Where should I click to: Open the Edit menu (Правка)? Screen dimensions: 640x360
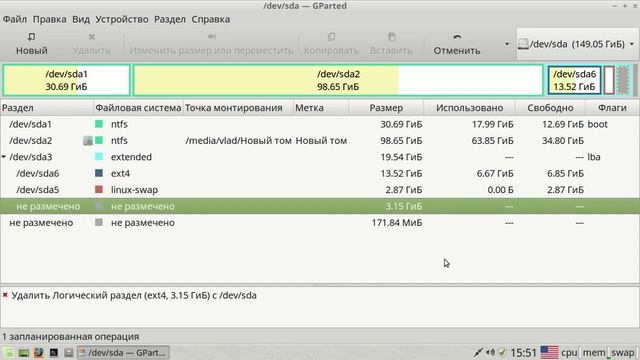point(49,19)
